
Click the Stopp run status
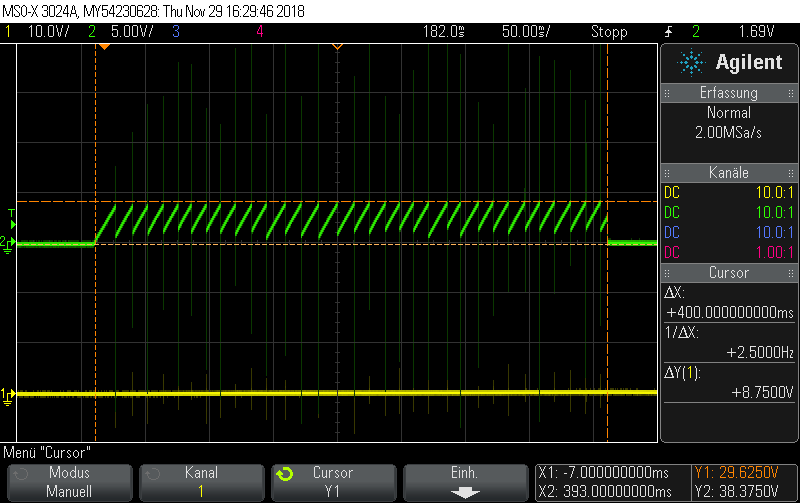pos(609,32)
